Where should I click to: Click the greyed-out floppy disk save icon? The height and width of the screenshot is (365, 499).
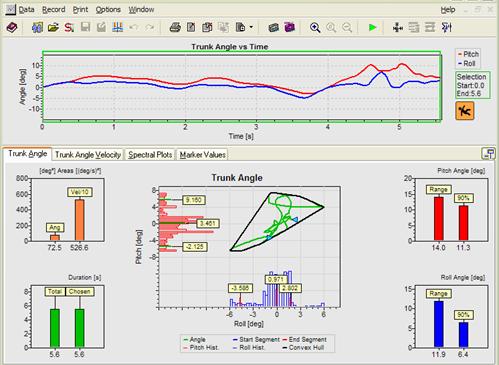point(85,27)
